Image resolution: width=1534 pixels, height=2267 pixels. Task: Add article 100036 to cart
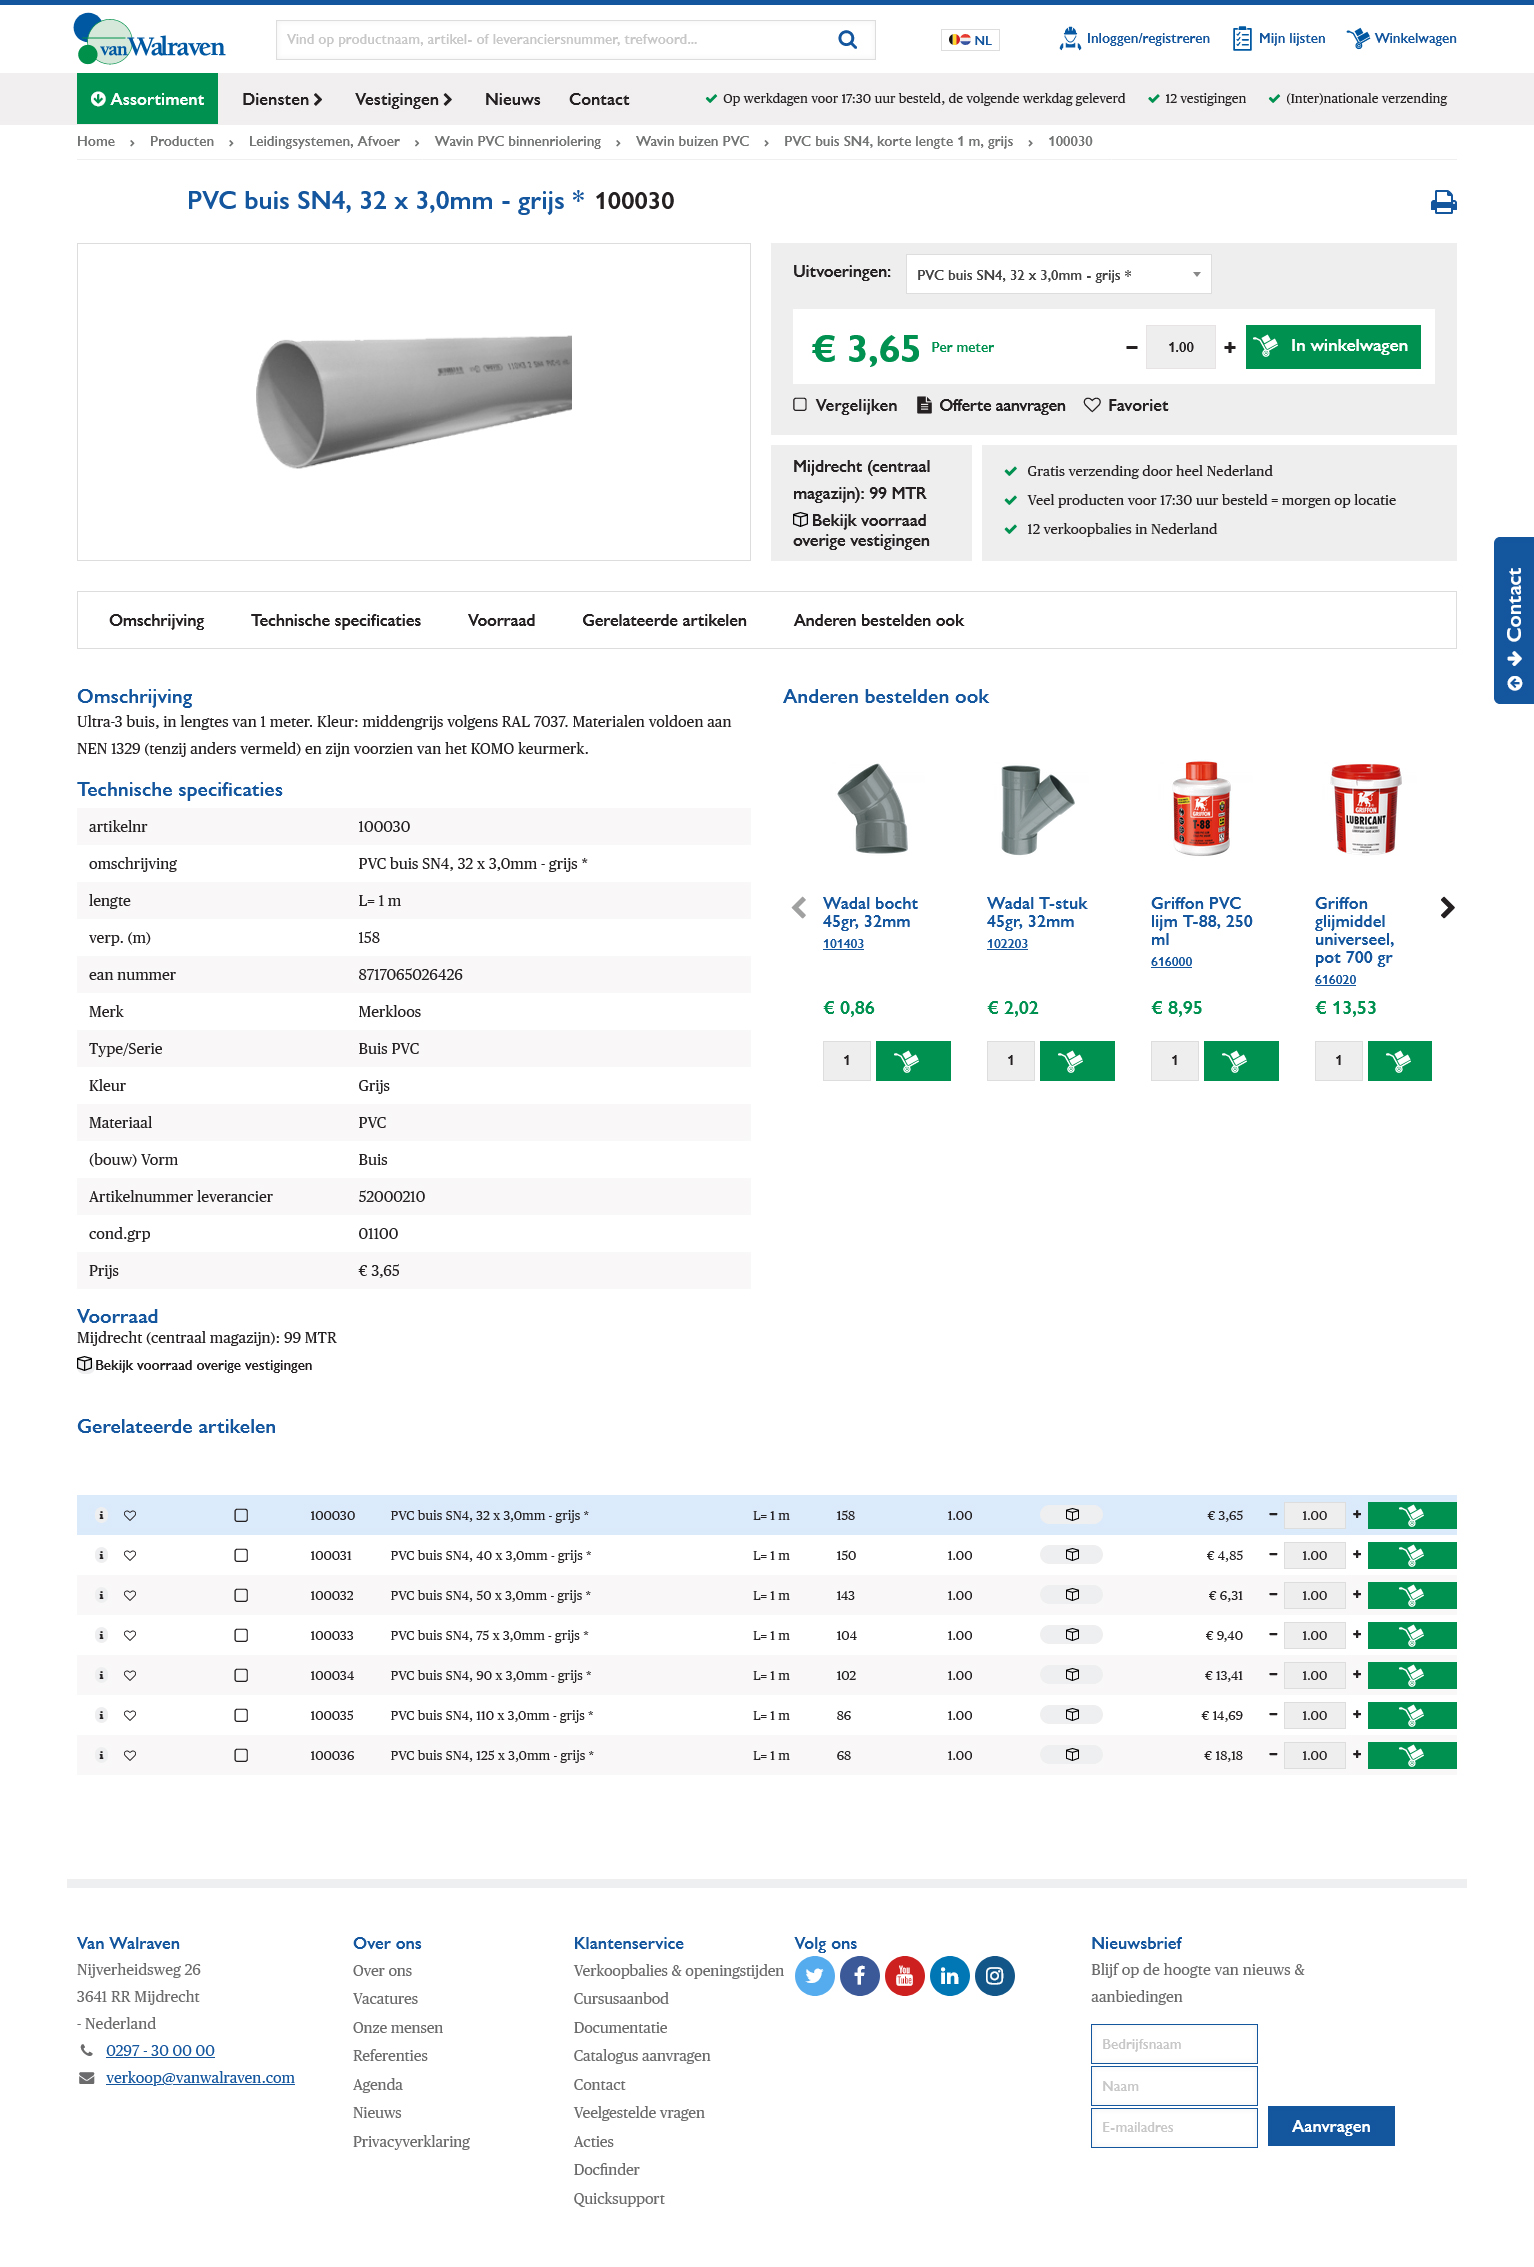coord(1412,1756)
